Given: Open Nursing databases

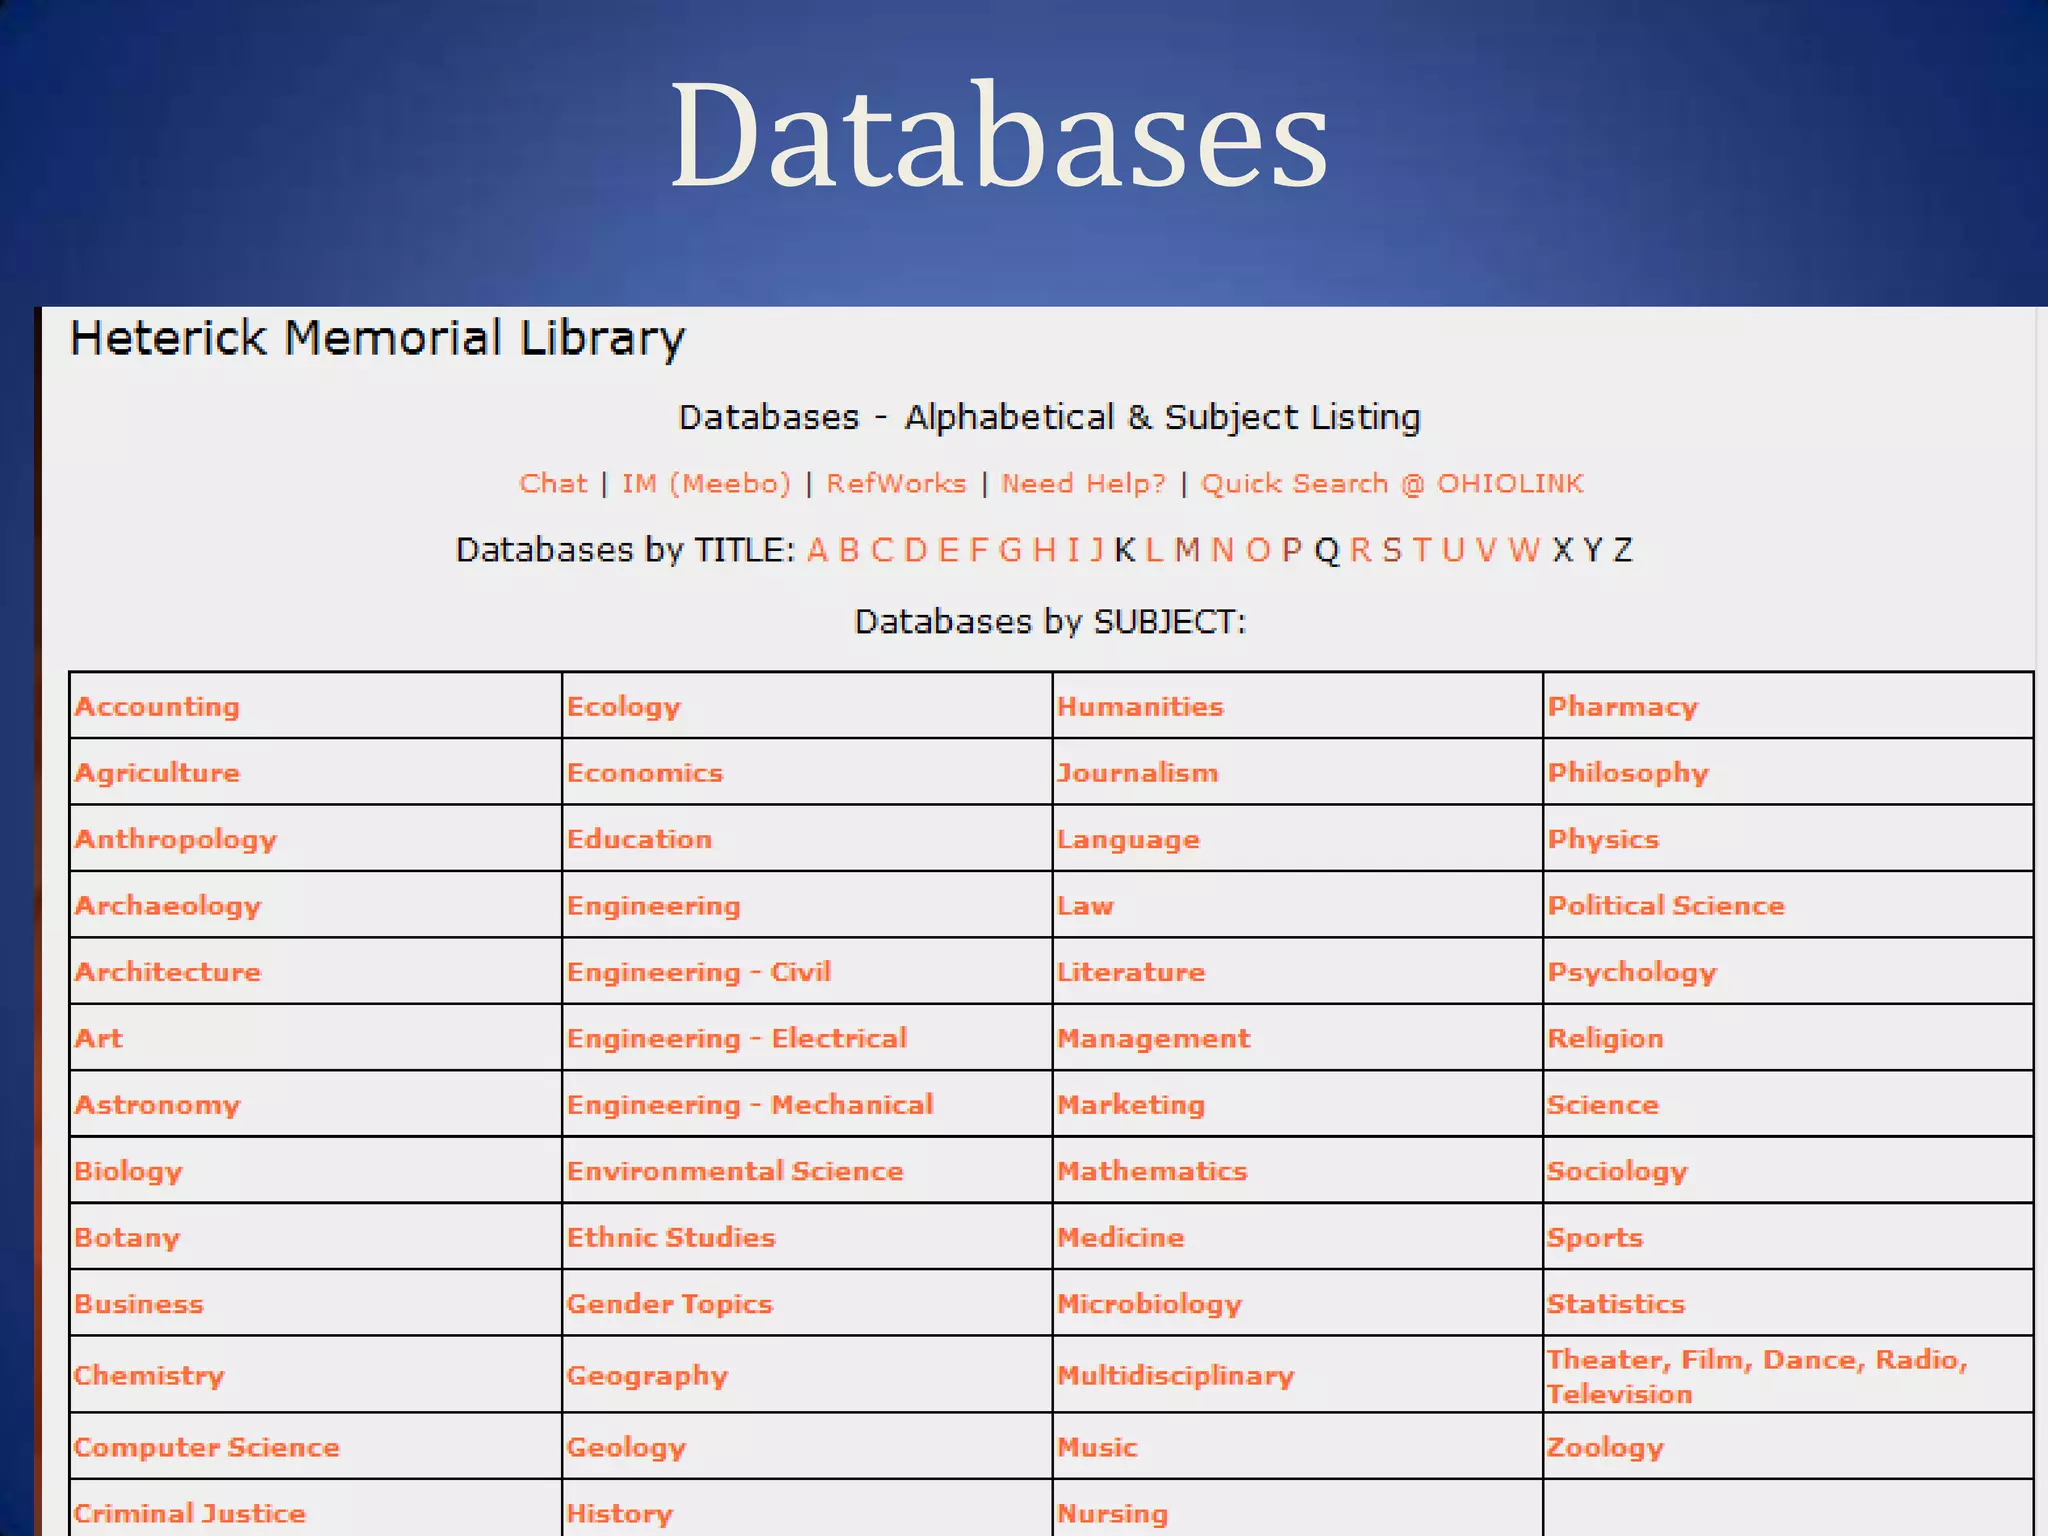Looking at the screenshot, I should [1113, 1515].
